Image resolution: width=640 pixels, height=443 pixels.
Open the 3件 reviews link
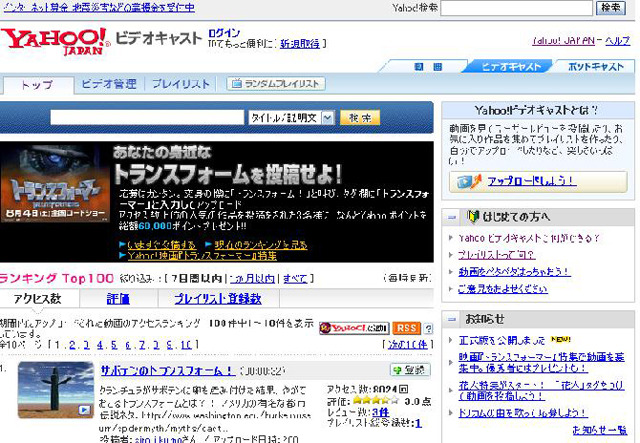380,412
